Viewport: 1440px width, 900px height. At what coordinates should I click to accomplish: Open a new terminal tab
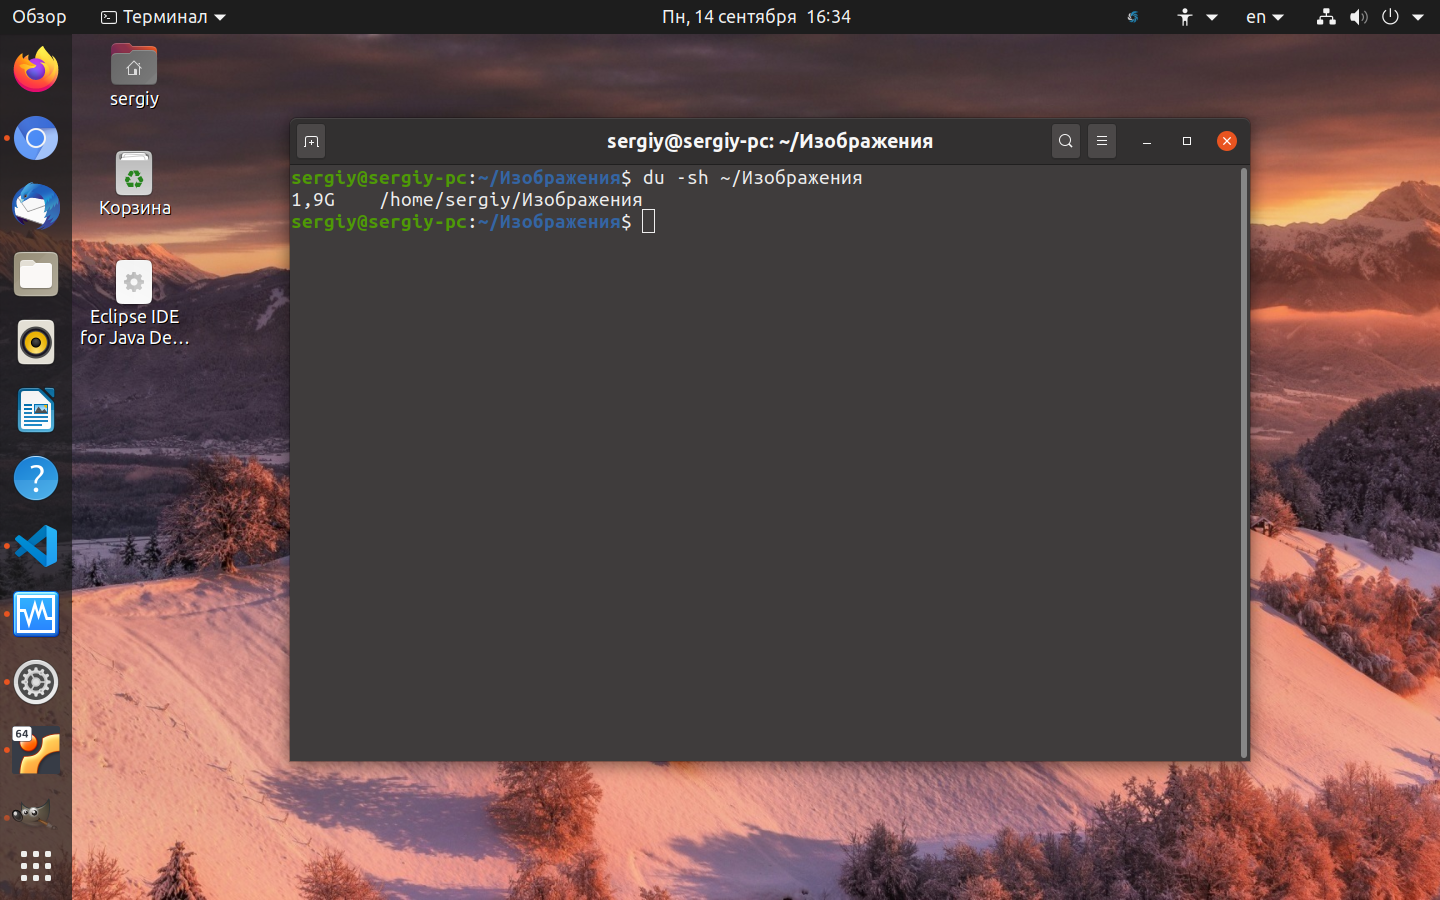(x=311, y=141)
